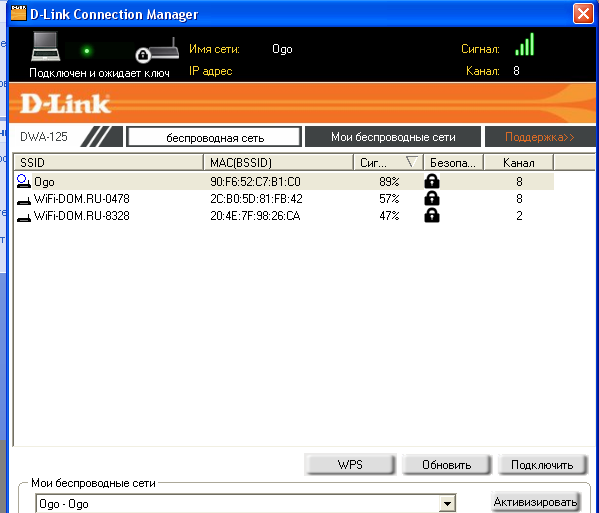The image size is (599, 513).
Task: Click the WPS button
Action: point(350,464)
